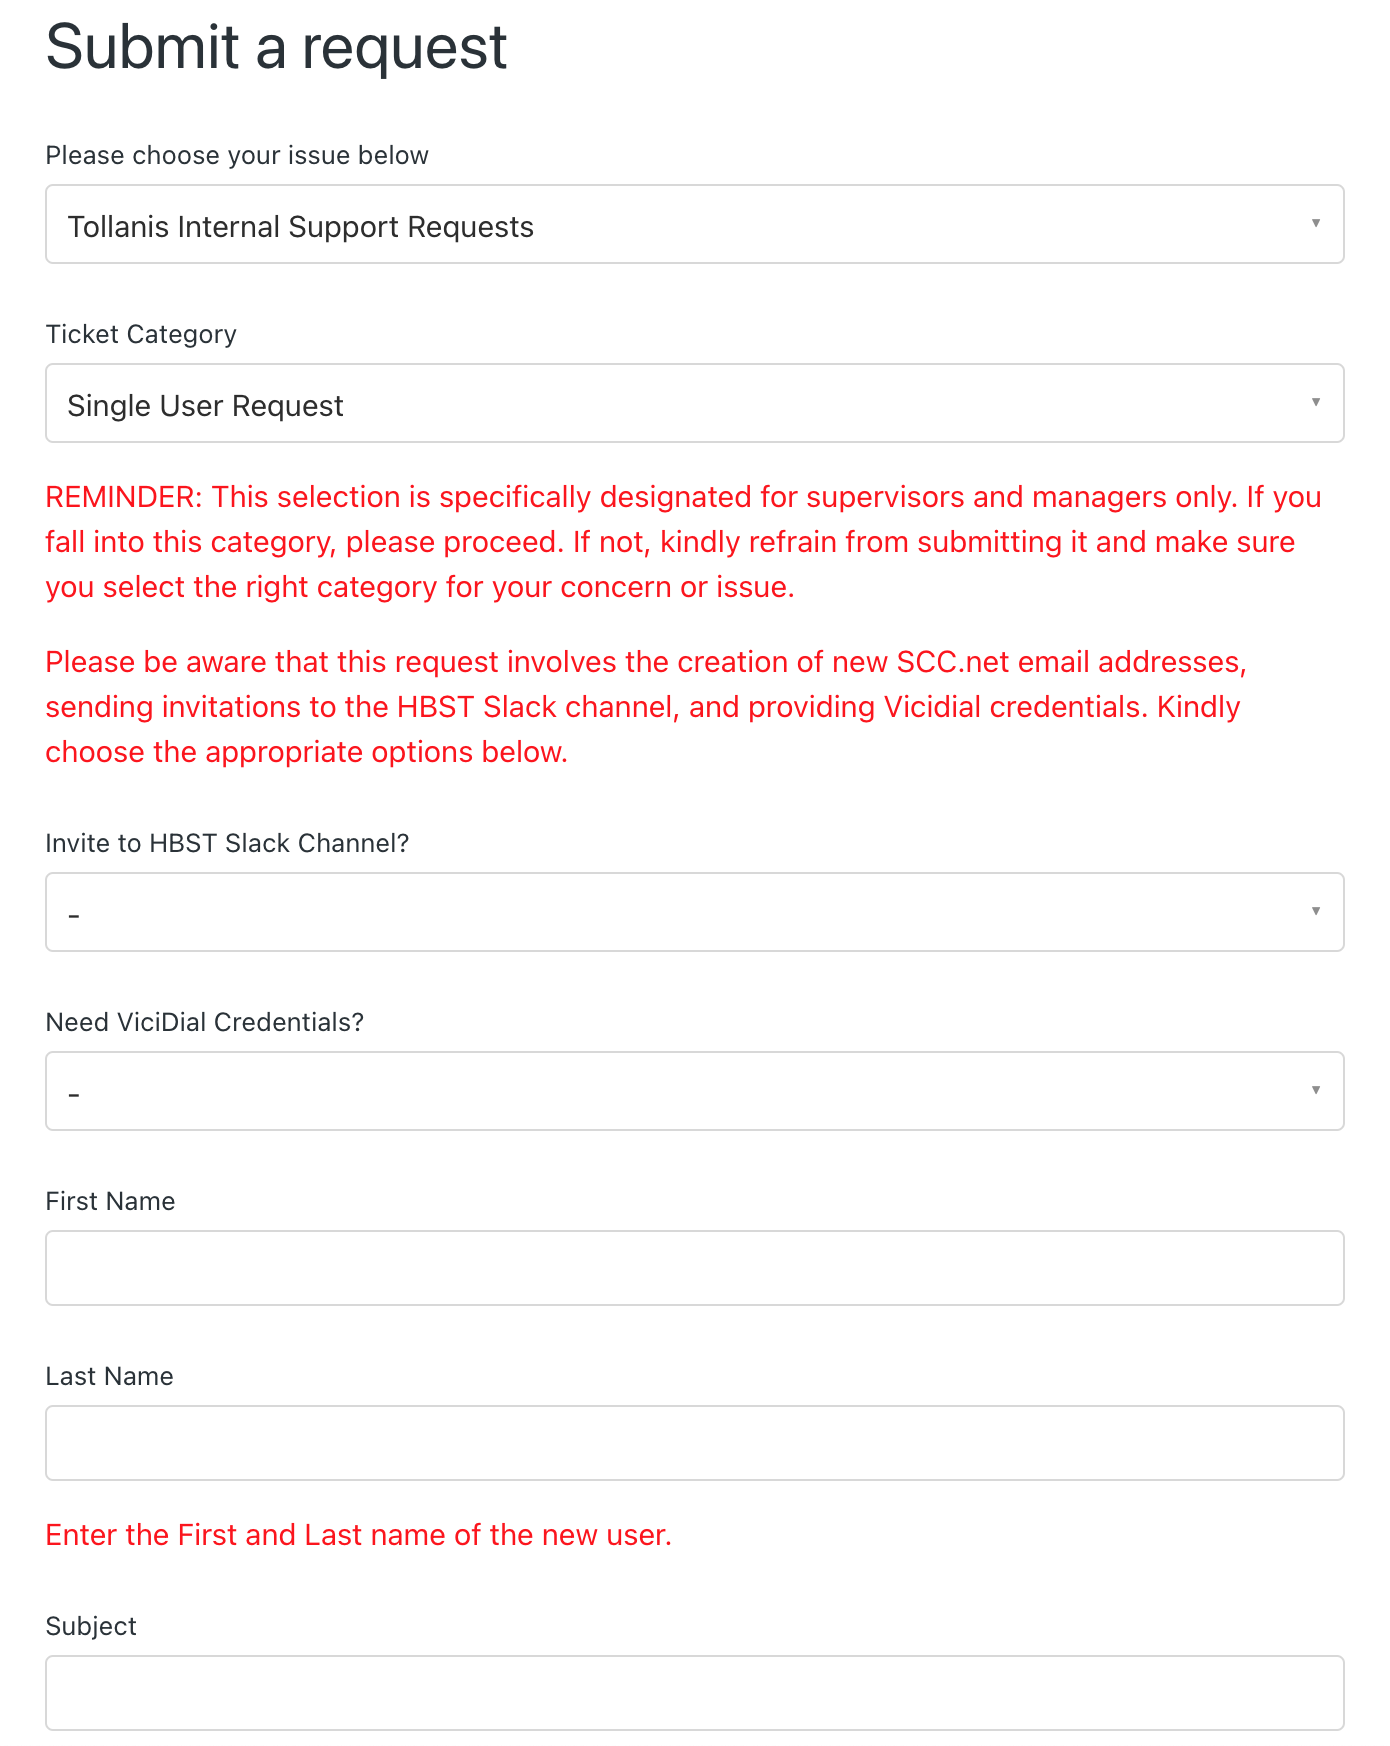Click the "Subject" field label

click(91, 1627)
